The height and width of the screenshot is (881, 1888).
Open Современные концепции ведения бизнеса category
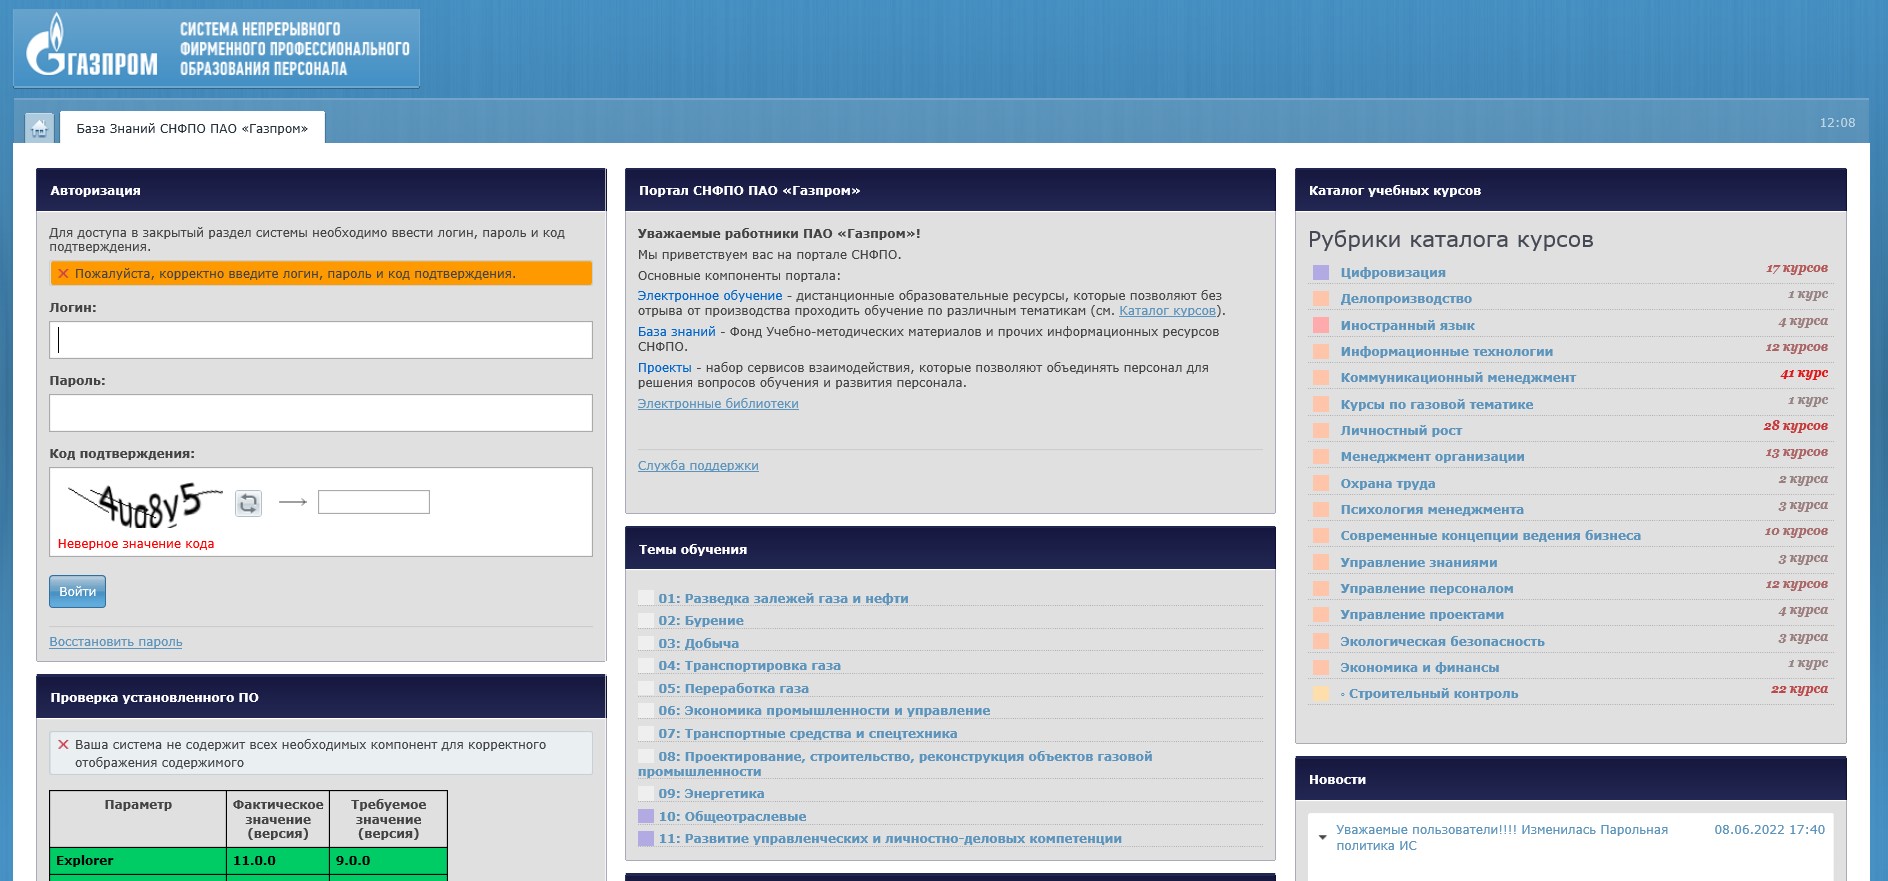tap(1491, 536)
